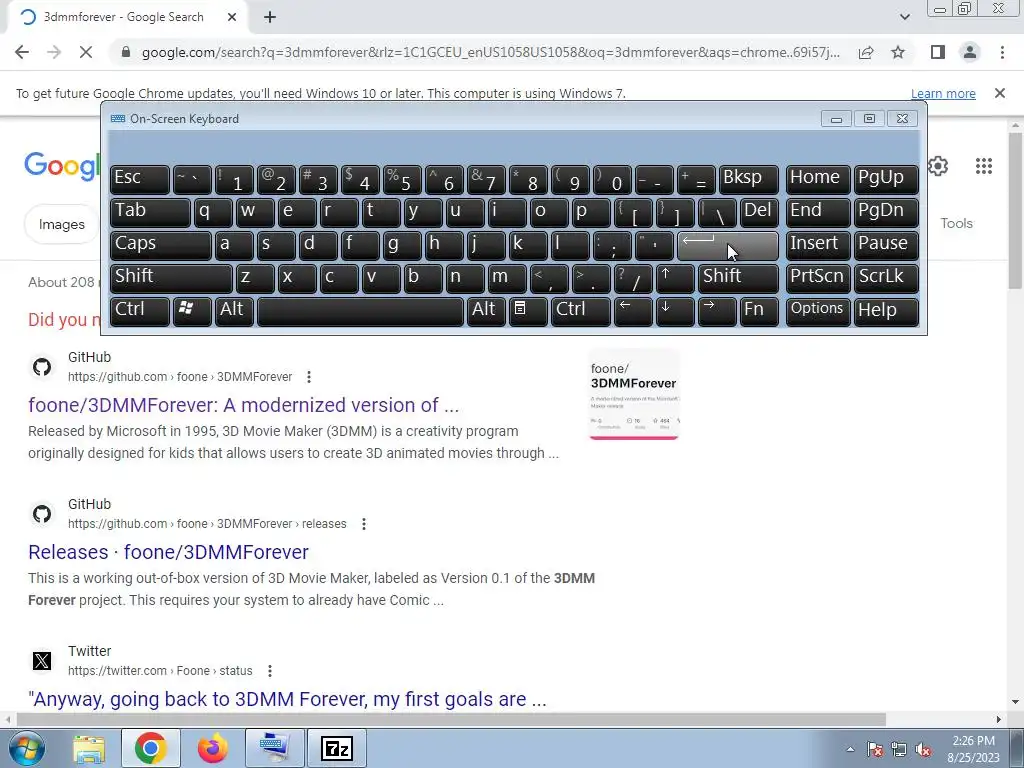
Task: Hit the down arrow key in the bottom row
Action: (675, 312)
